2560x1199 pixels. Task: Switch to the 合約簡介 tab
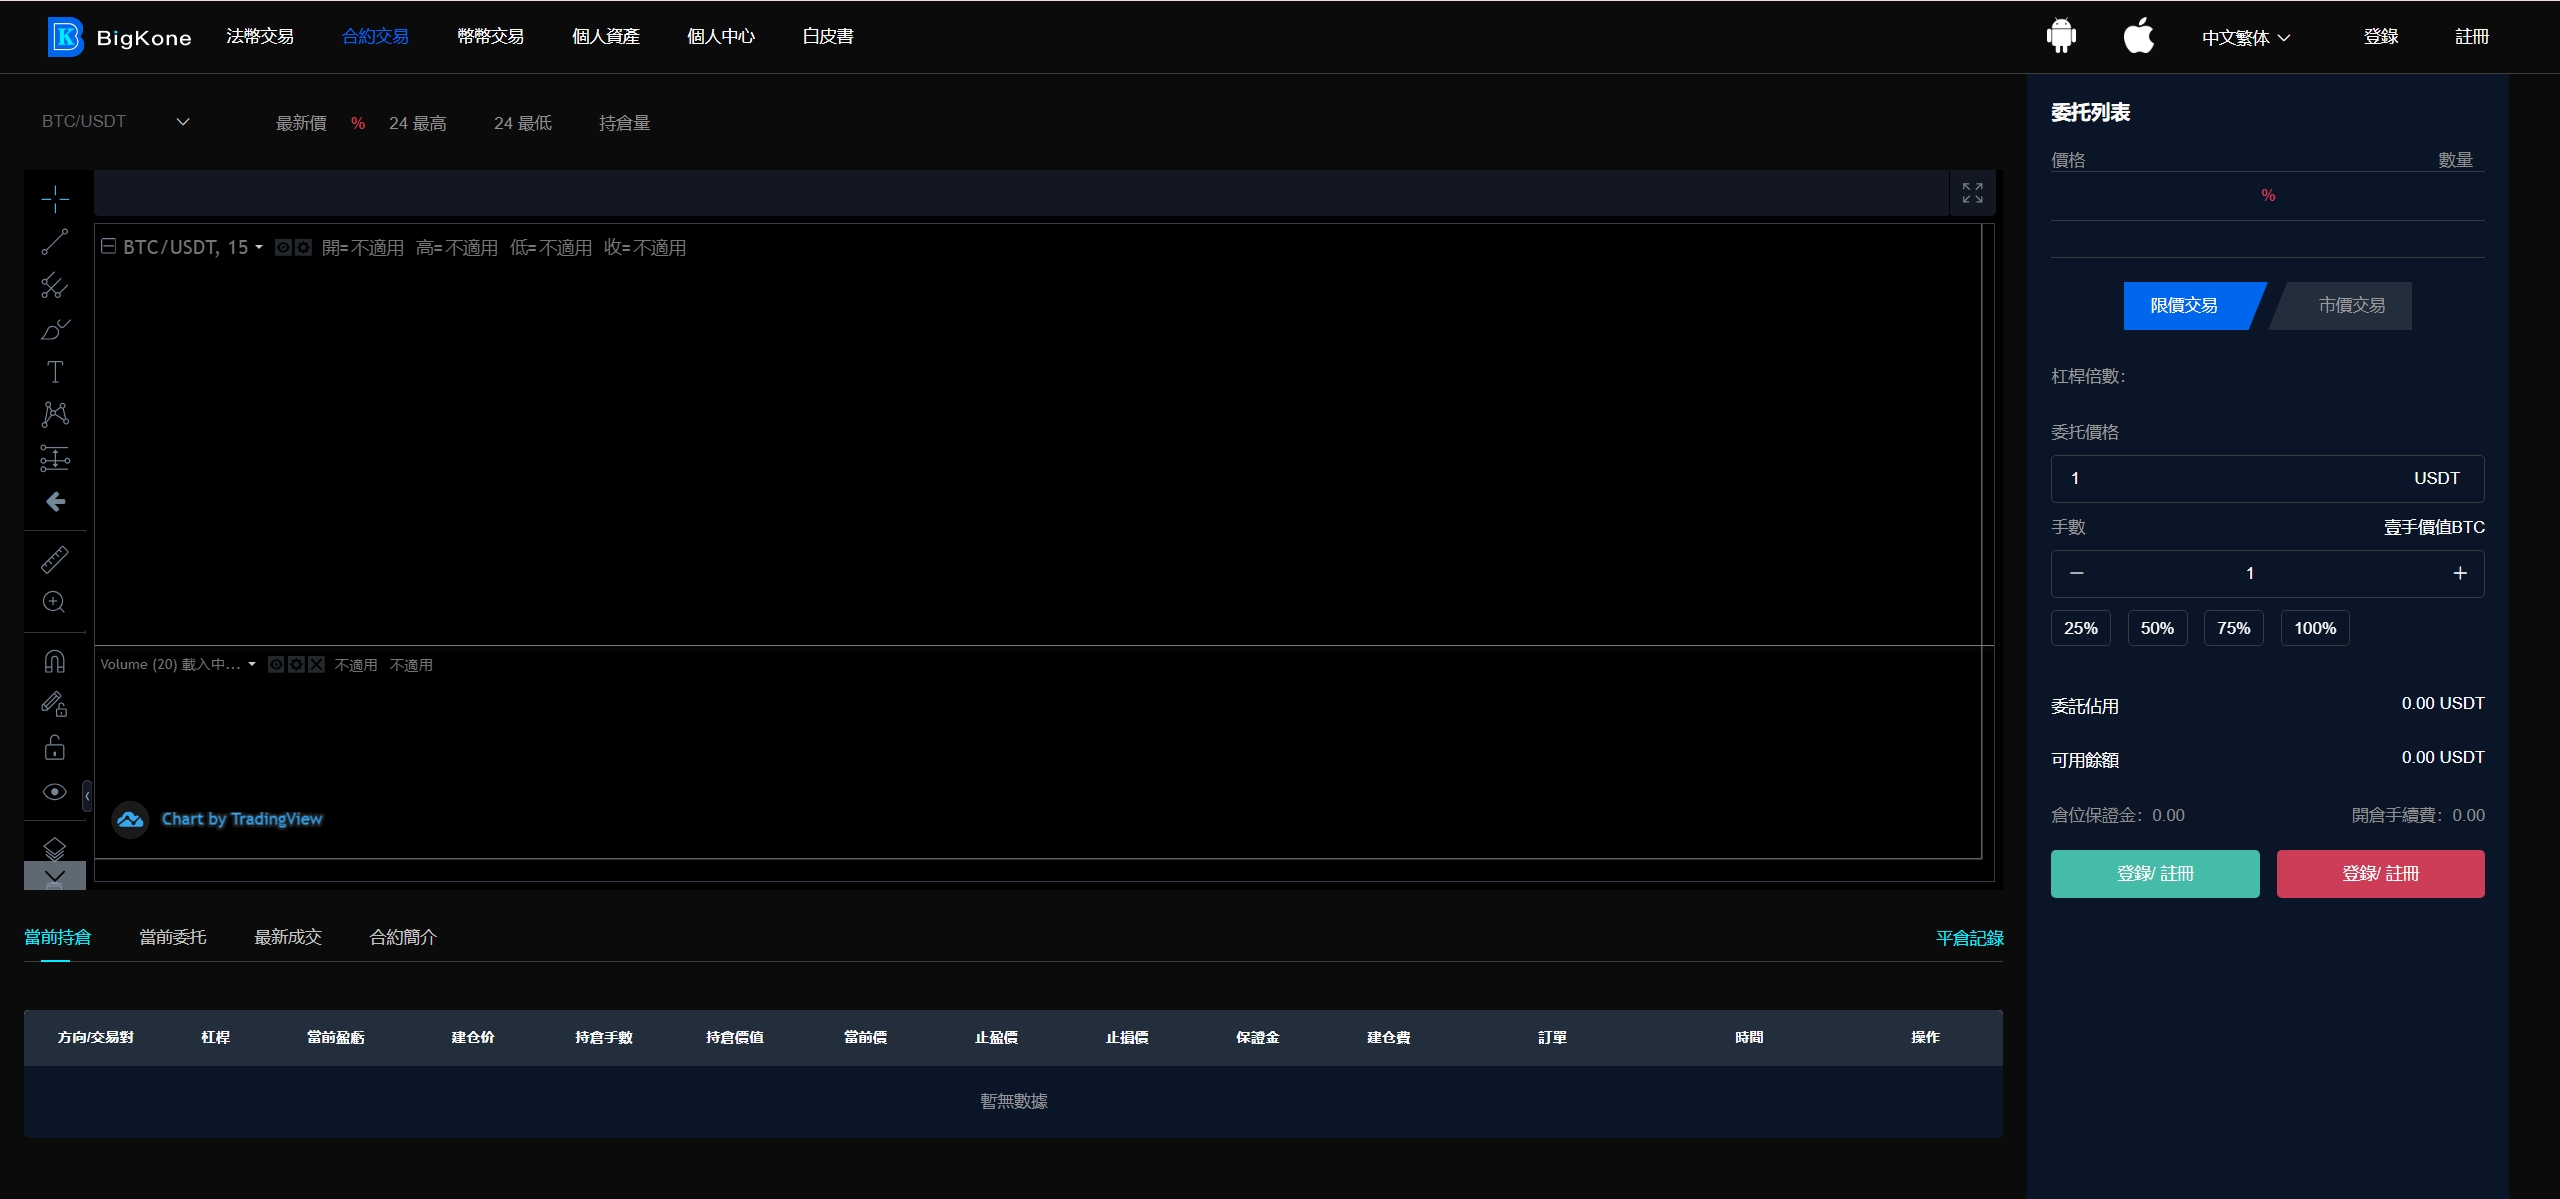coord(403,938)
